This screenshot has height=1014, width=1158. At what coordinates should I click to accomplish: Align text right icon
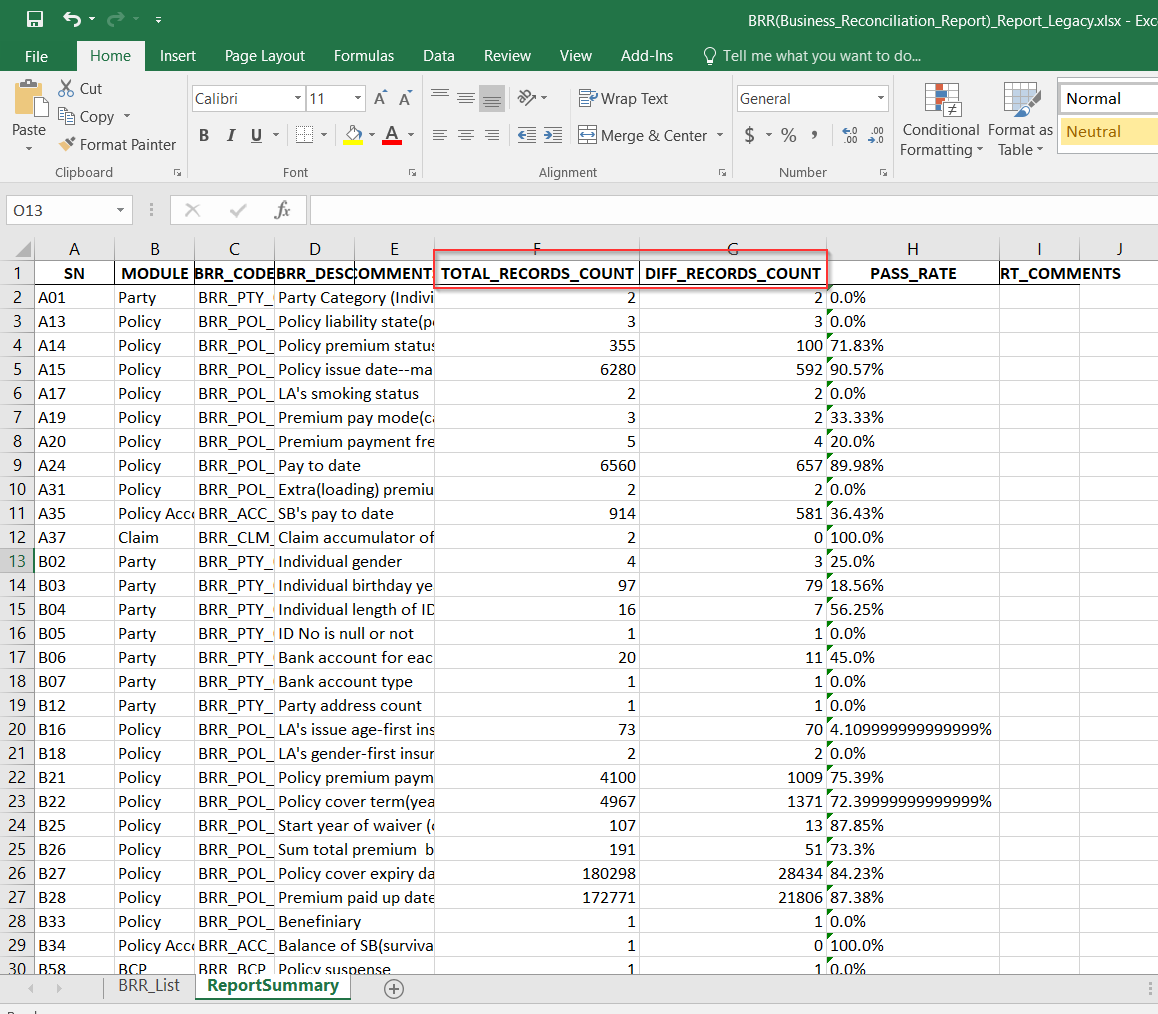(x=492, y=134)
